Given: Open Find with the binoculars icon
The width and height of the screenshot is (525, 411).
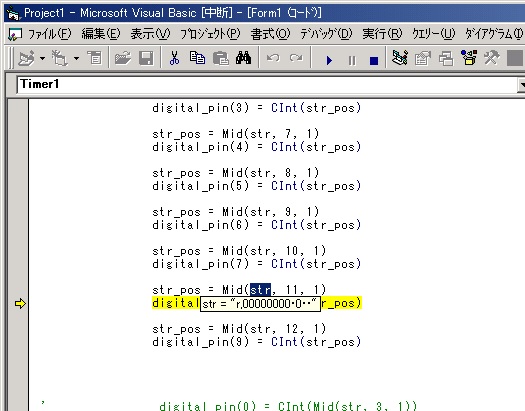Looking at the screenshot, I should 244,59.
